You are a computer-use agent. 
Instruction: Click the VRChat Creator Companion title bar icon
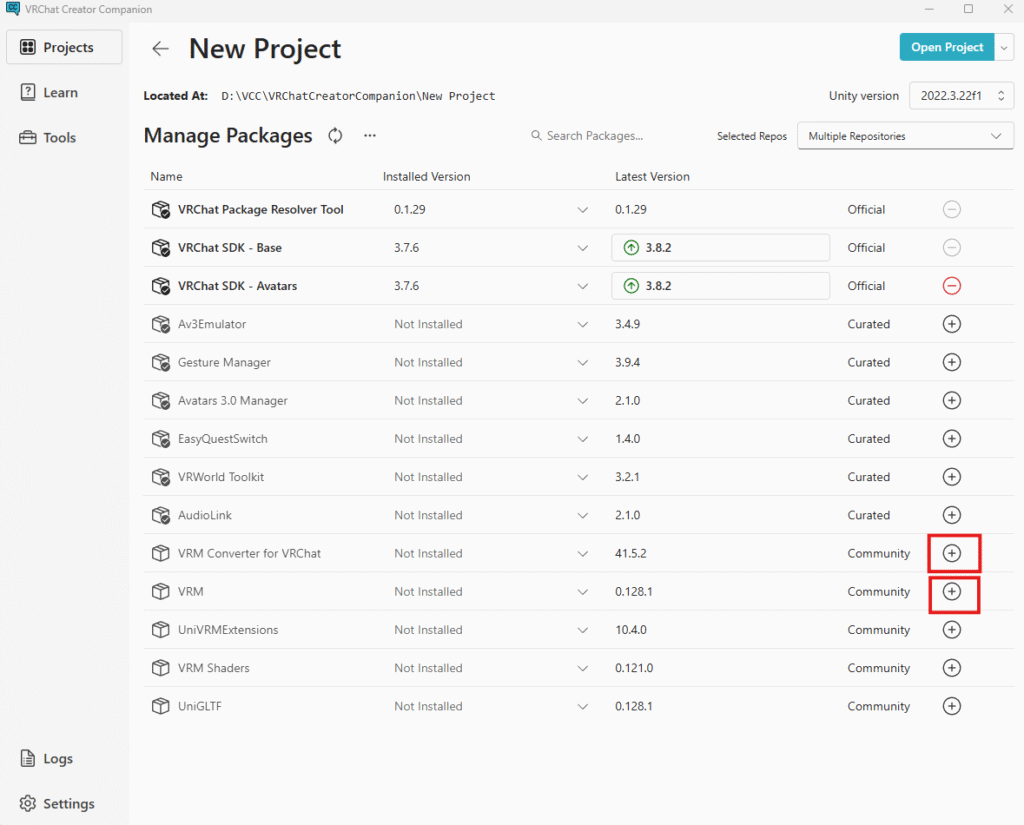(12, 9)
